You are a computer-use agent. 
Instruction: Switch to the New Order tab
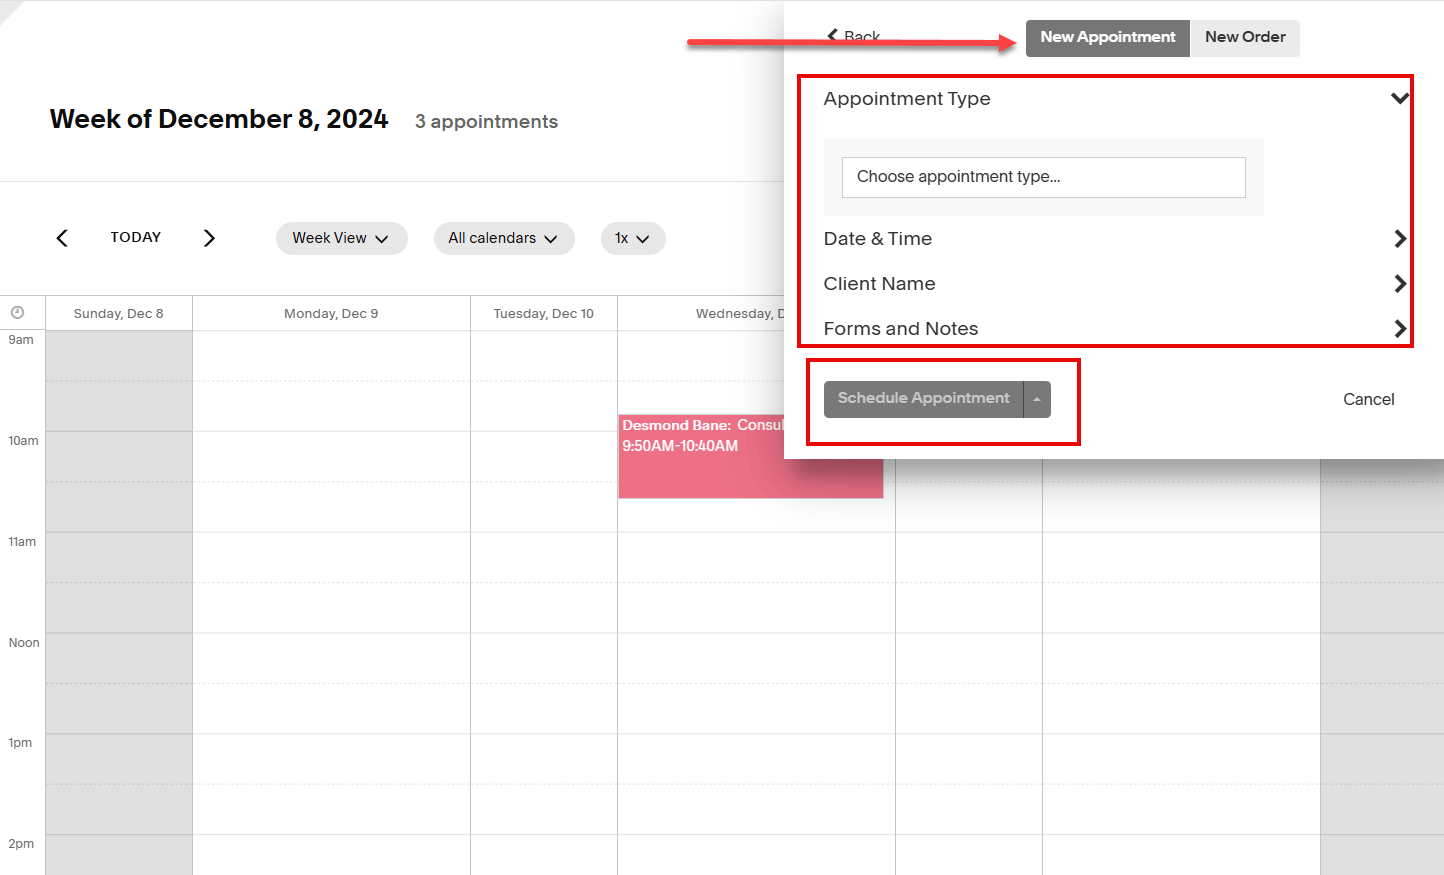click(1244, 38)
